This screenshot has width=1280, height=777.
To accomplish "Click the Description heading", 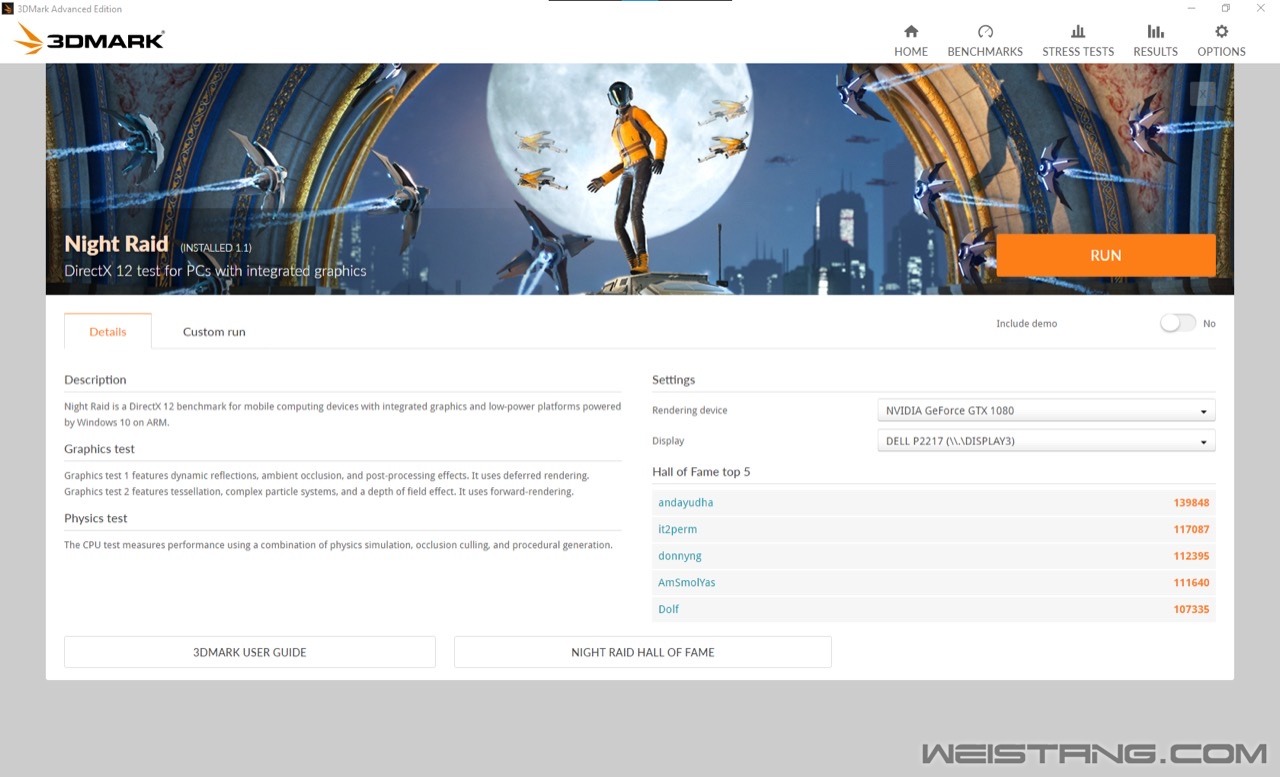I will point(95,380).
